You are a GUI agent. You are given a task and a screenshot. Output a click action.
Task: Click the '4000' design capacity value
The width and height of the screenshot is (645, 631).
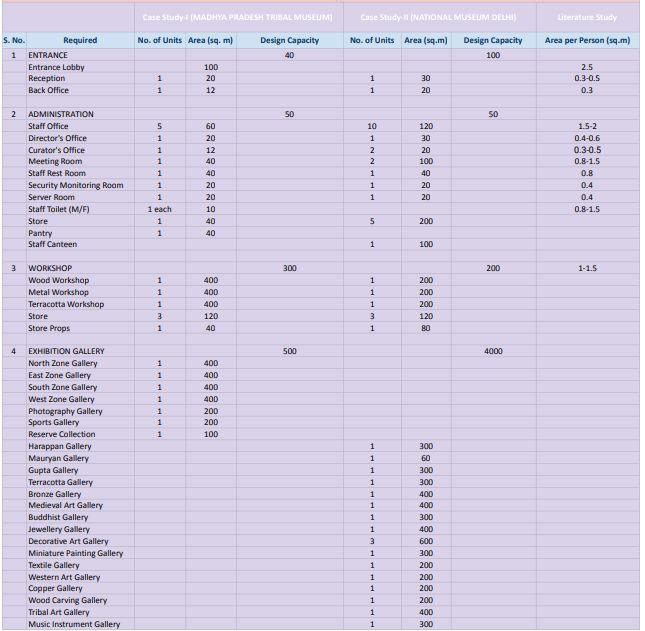click(x=493, y=351)
